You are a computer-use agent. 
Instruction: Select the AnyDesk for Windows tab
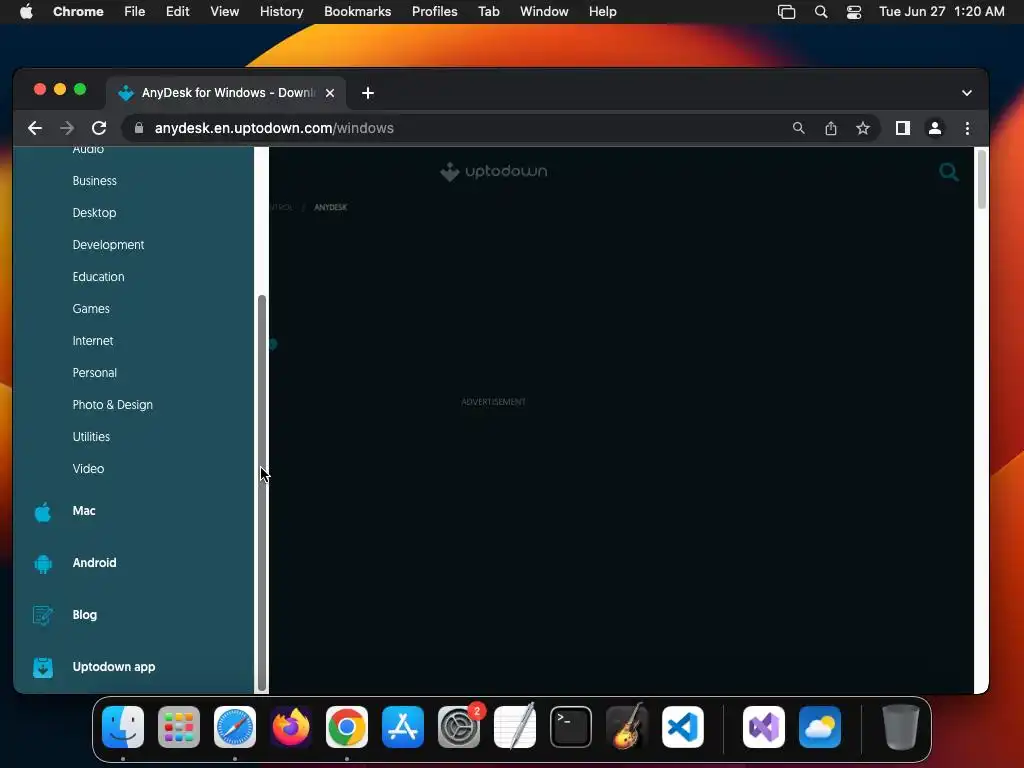226,93
